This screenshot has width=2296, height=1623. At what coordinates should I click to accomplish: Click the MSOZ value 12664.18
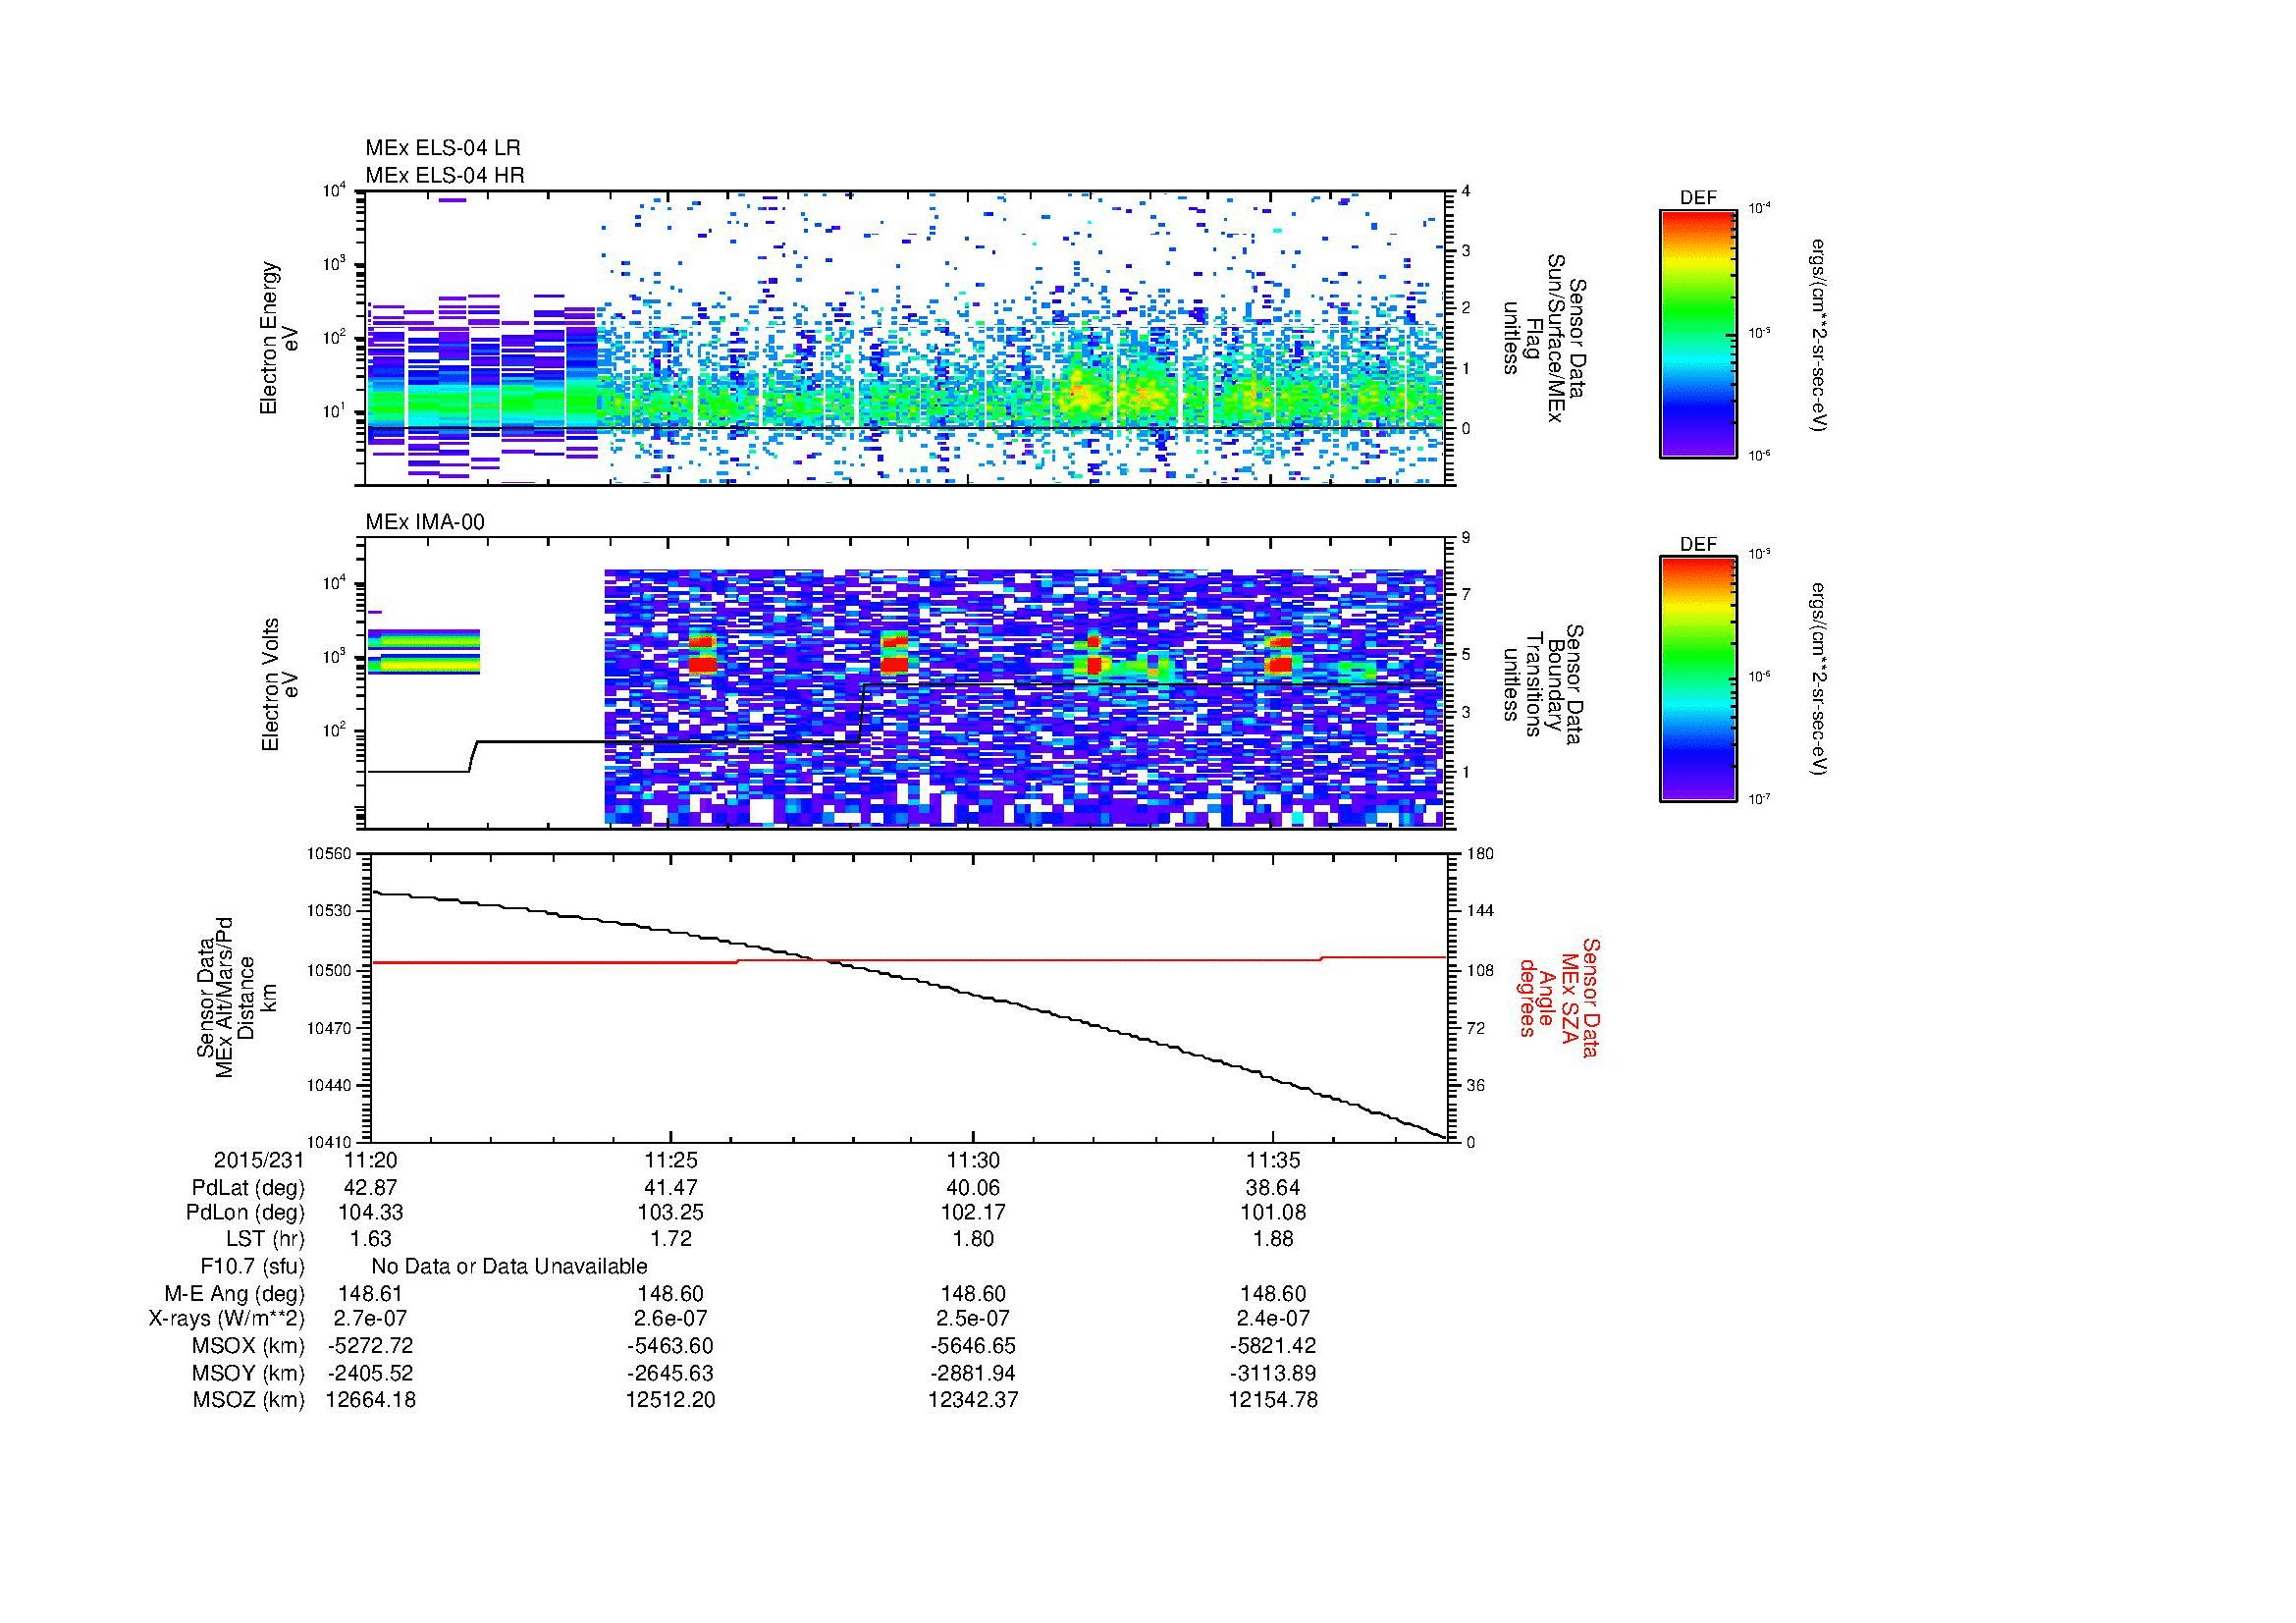click(x=370, y=1400)
